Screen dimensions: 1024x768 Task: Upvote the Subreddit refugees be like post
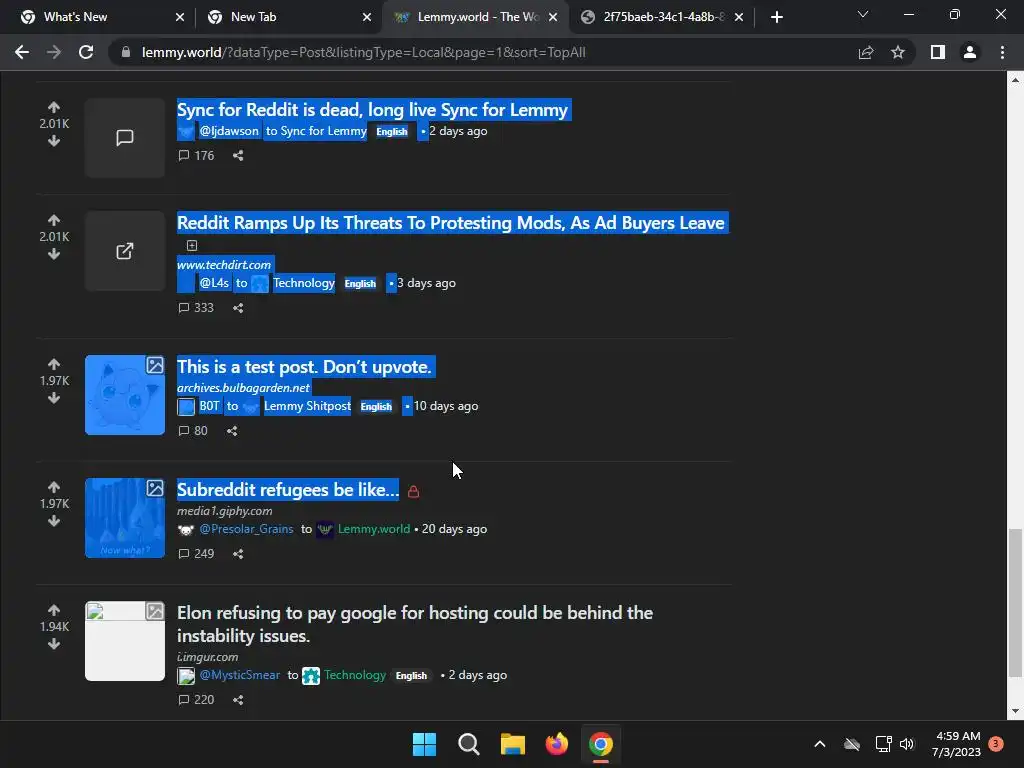(x=54, y=487)
